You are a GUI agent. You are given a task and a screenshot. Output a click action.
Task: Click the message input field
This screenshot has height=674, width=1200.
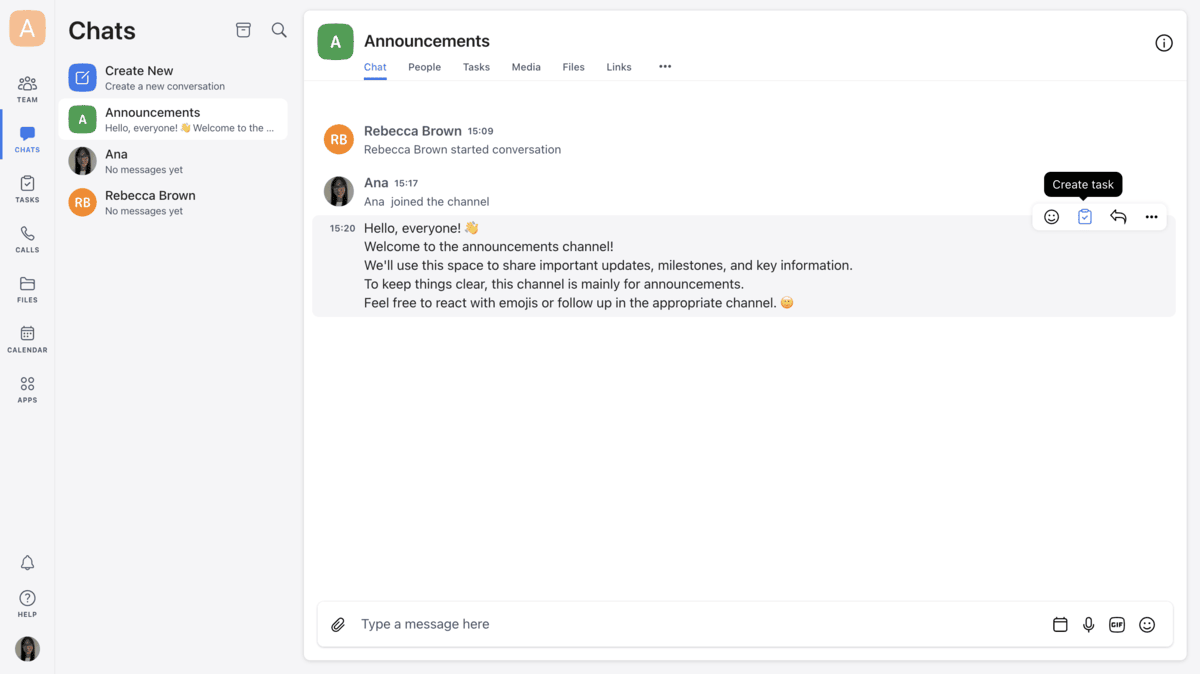pos(600,624)
